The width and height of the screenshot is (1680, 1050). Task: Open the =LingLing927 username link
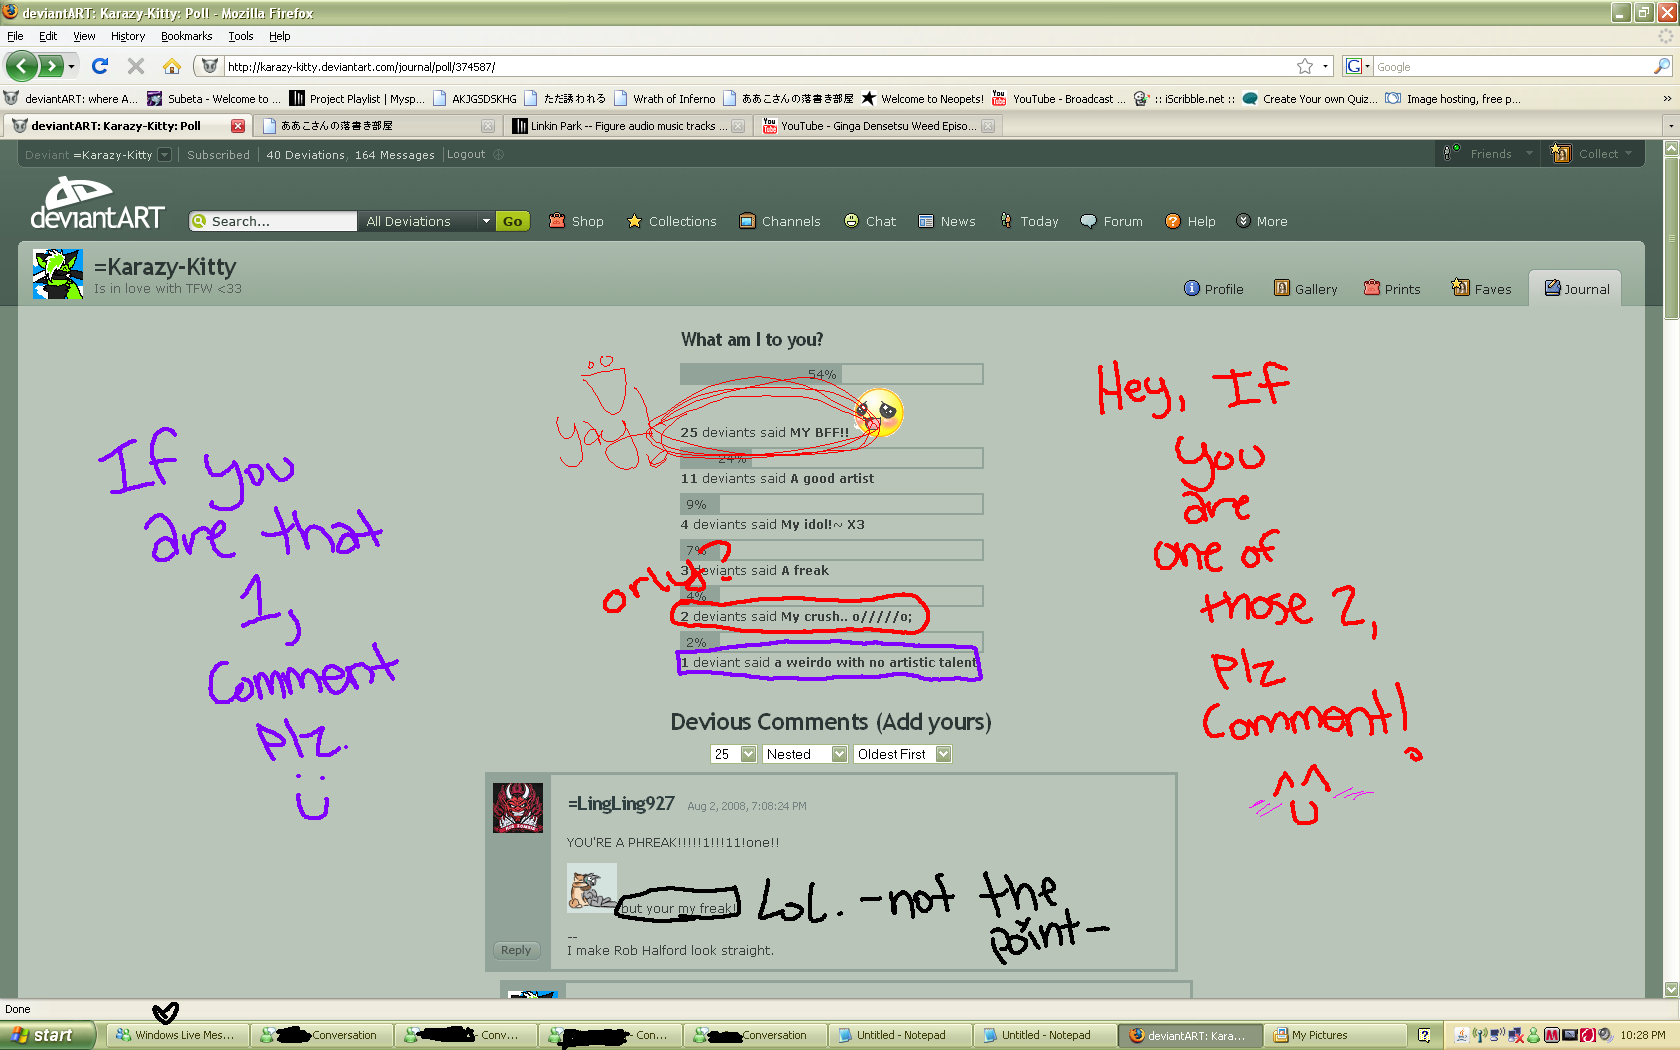(621, 804)
